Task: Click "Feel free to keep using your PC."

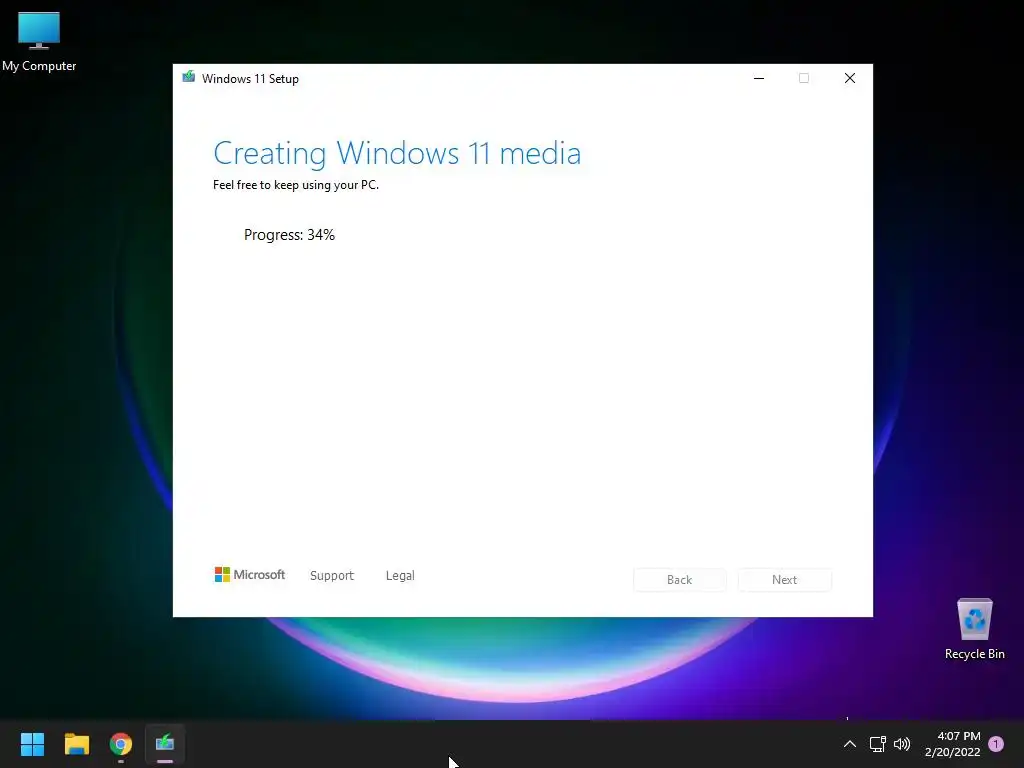Action: click(x=296, y=185)
